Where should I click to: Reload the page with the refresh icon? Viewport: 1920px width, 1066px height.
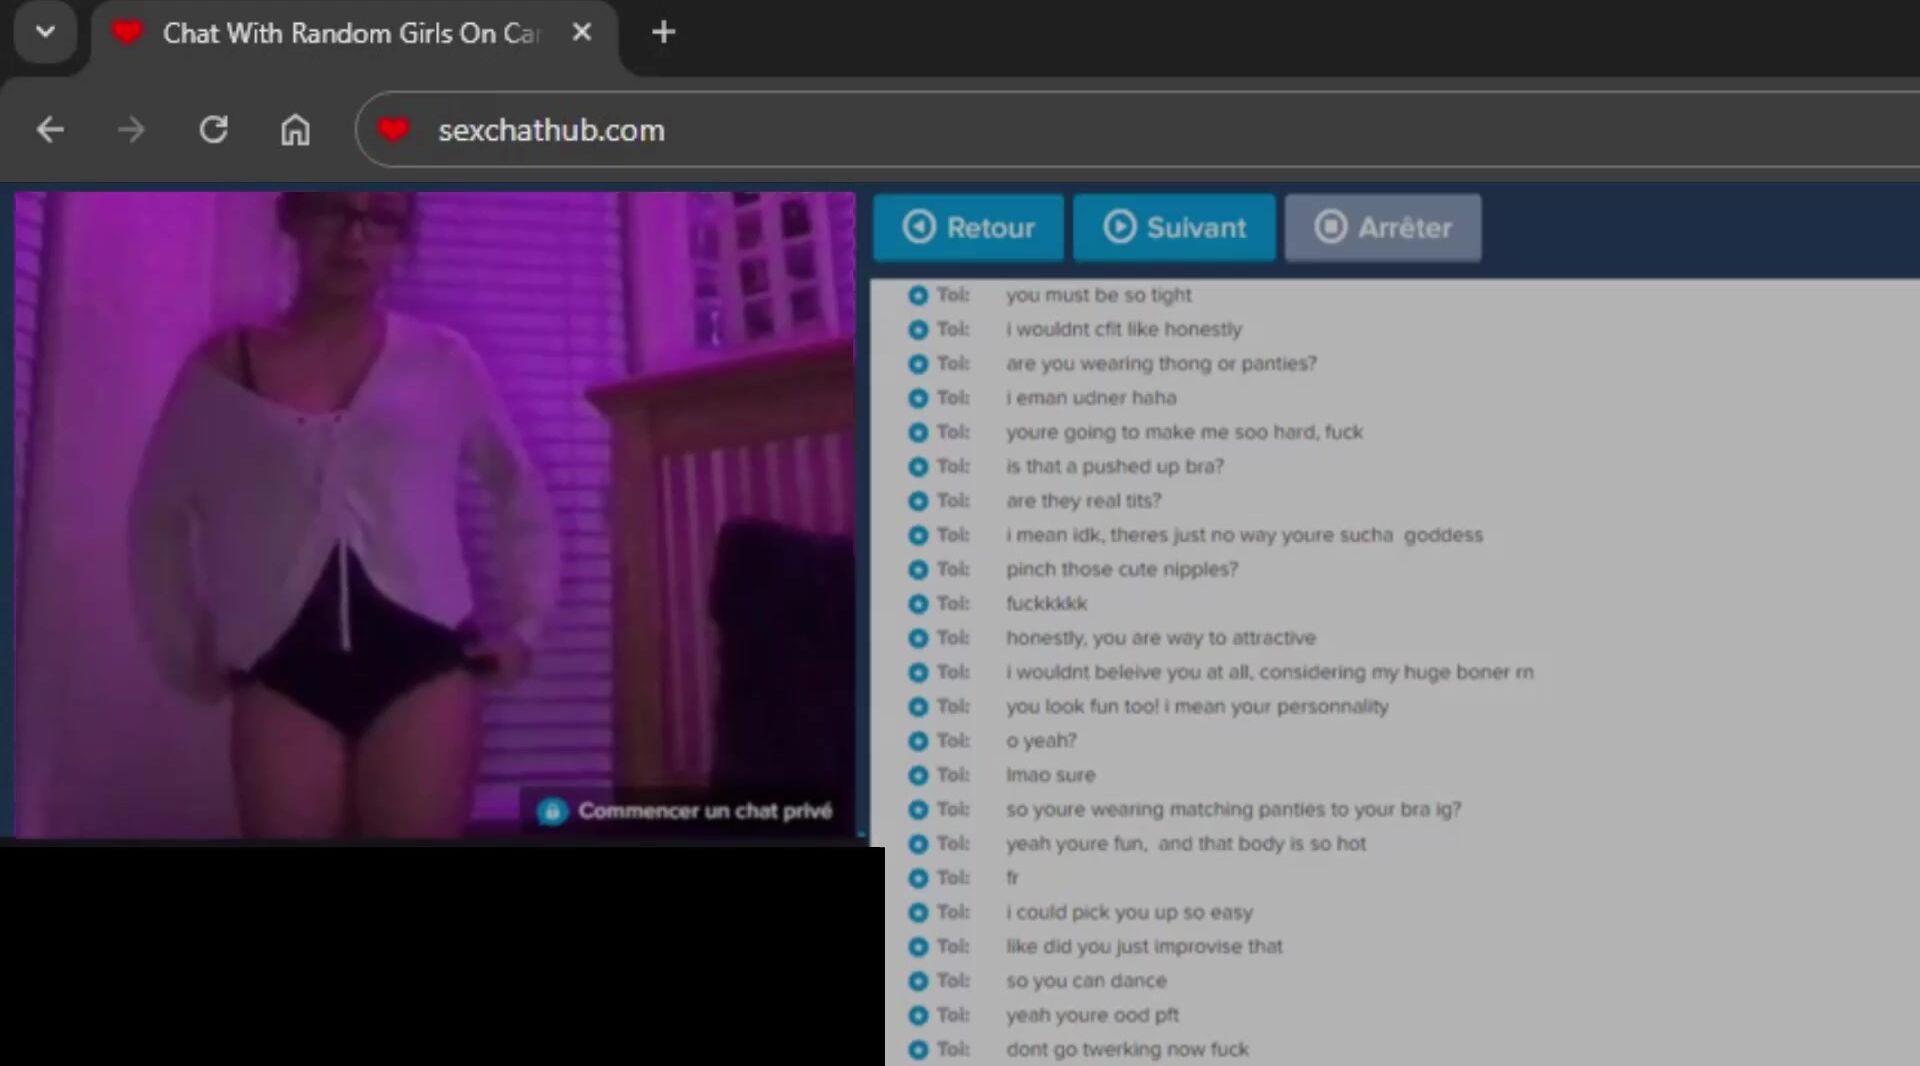213,130
